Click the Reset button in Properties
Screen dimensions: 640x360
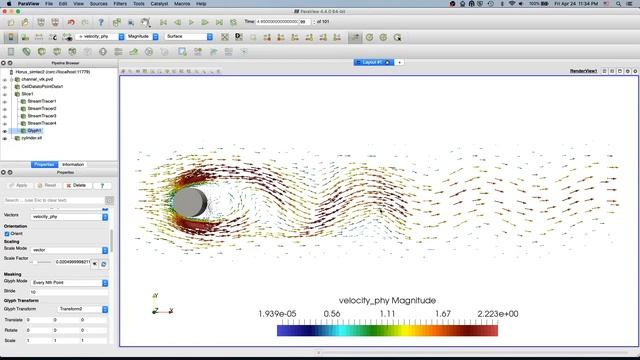pos(47,186)
